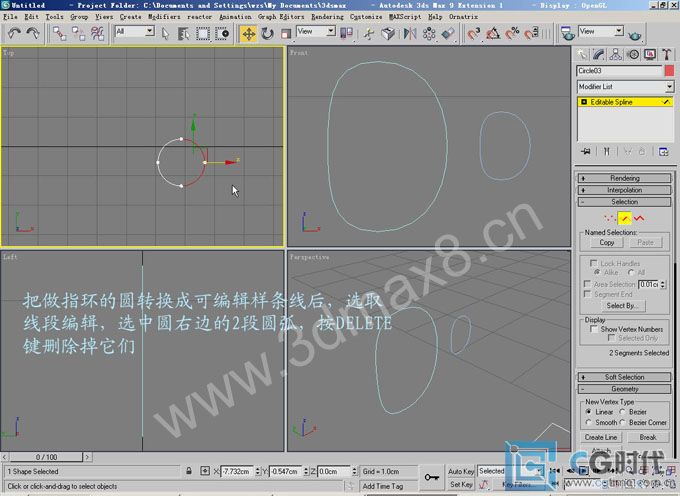Select Vertex sub-object level icon
This screenshot has height=496, width=680.
pyautogui.click(x=609, y=218)
